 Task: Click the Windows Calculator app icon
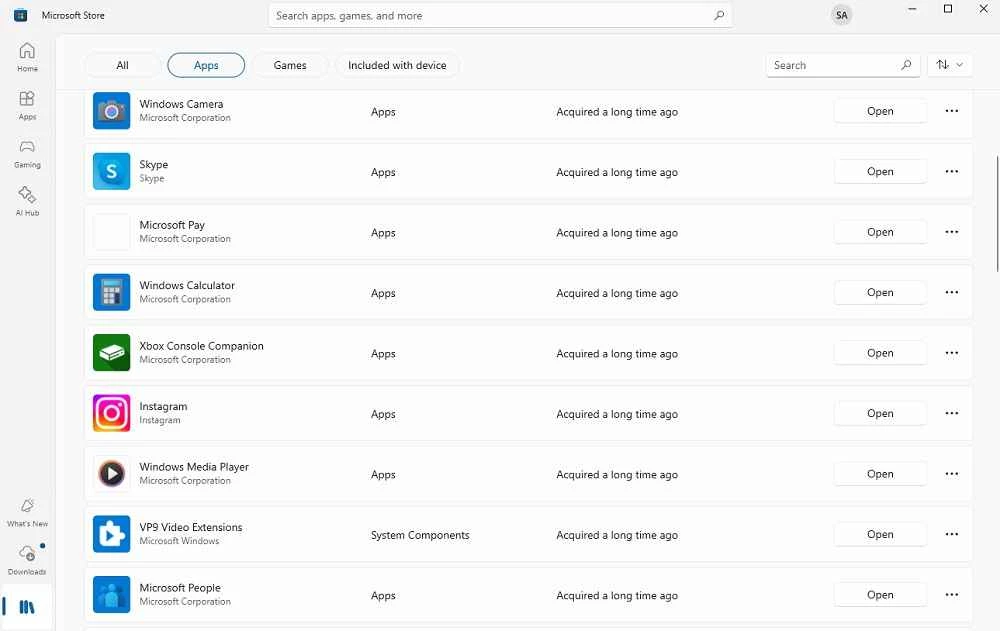pyautogui.click(x=111, y=292)
